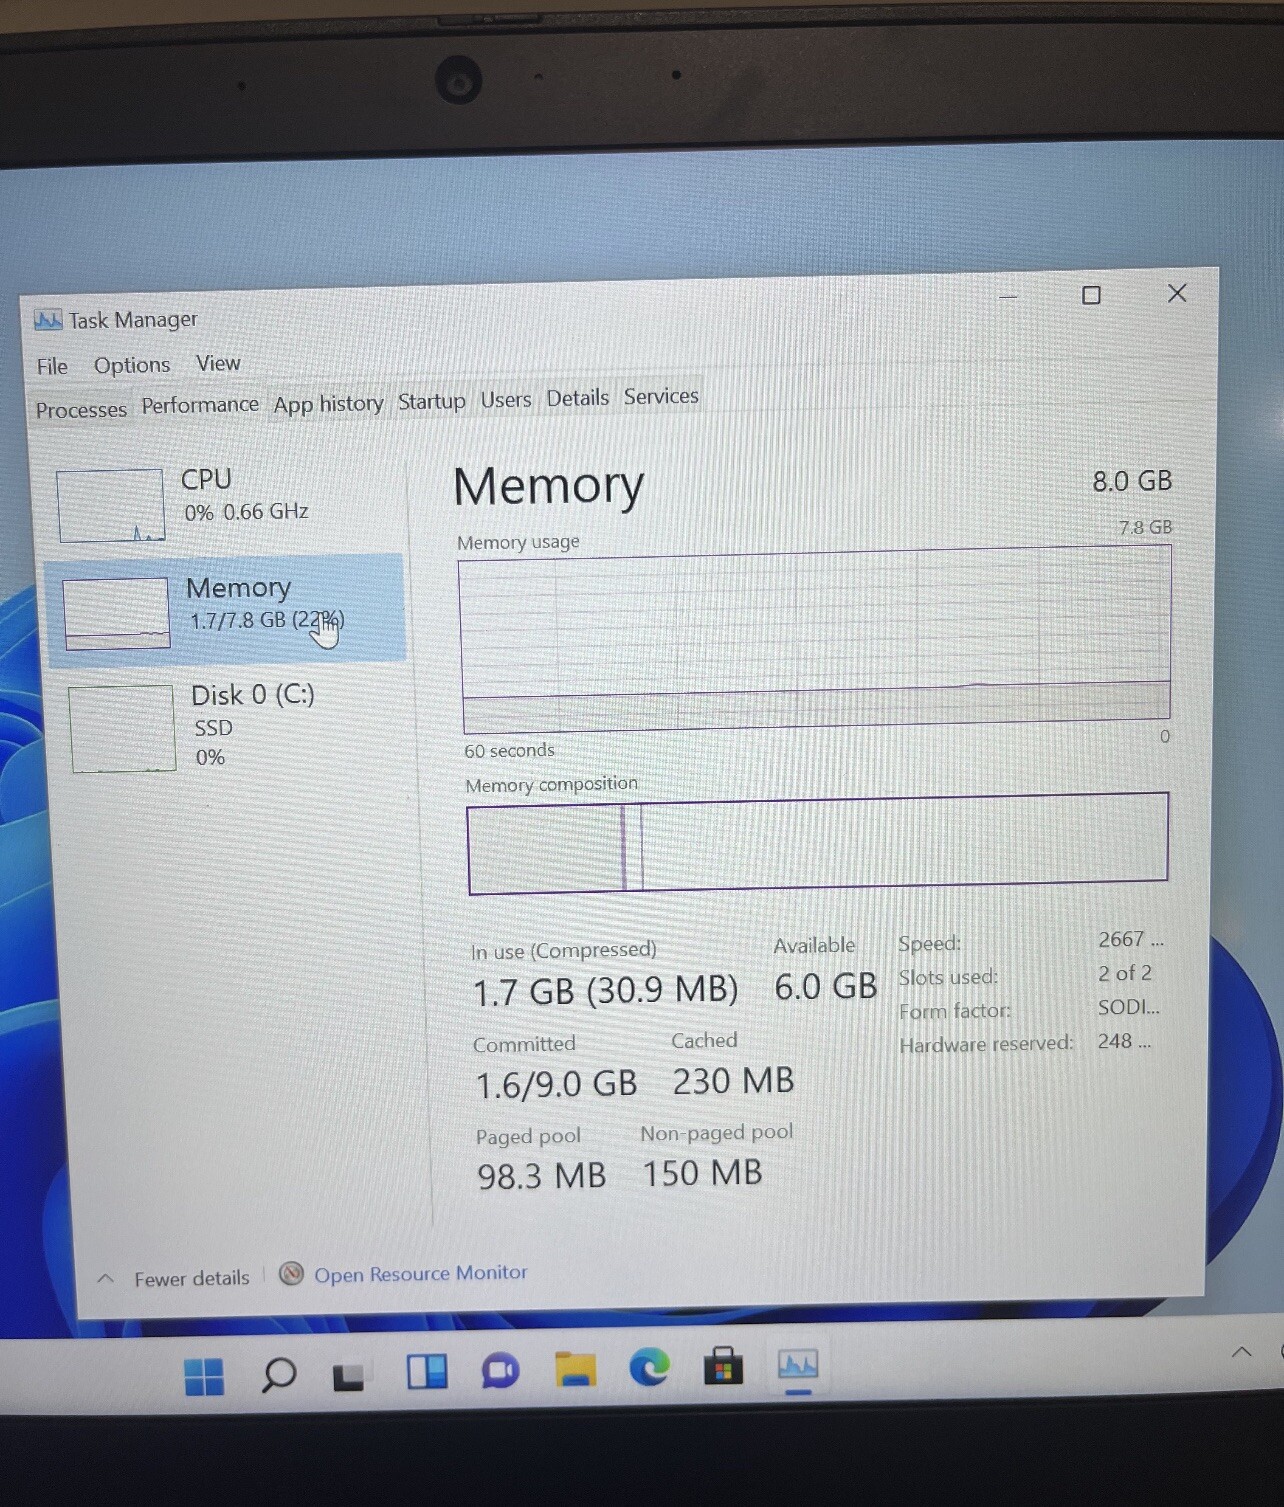Screen dimensions: 1284x1507
Task: Click the Task Manager title bar icon
Action: coord(47,320)
